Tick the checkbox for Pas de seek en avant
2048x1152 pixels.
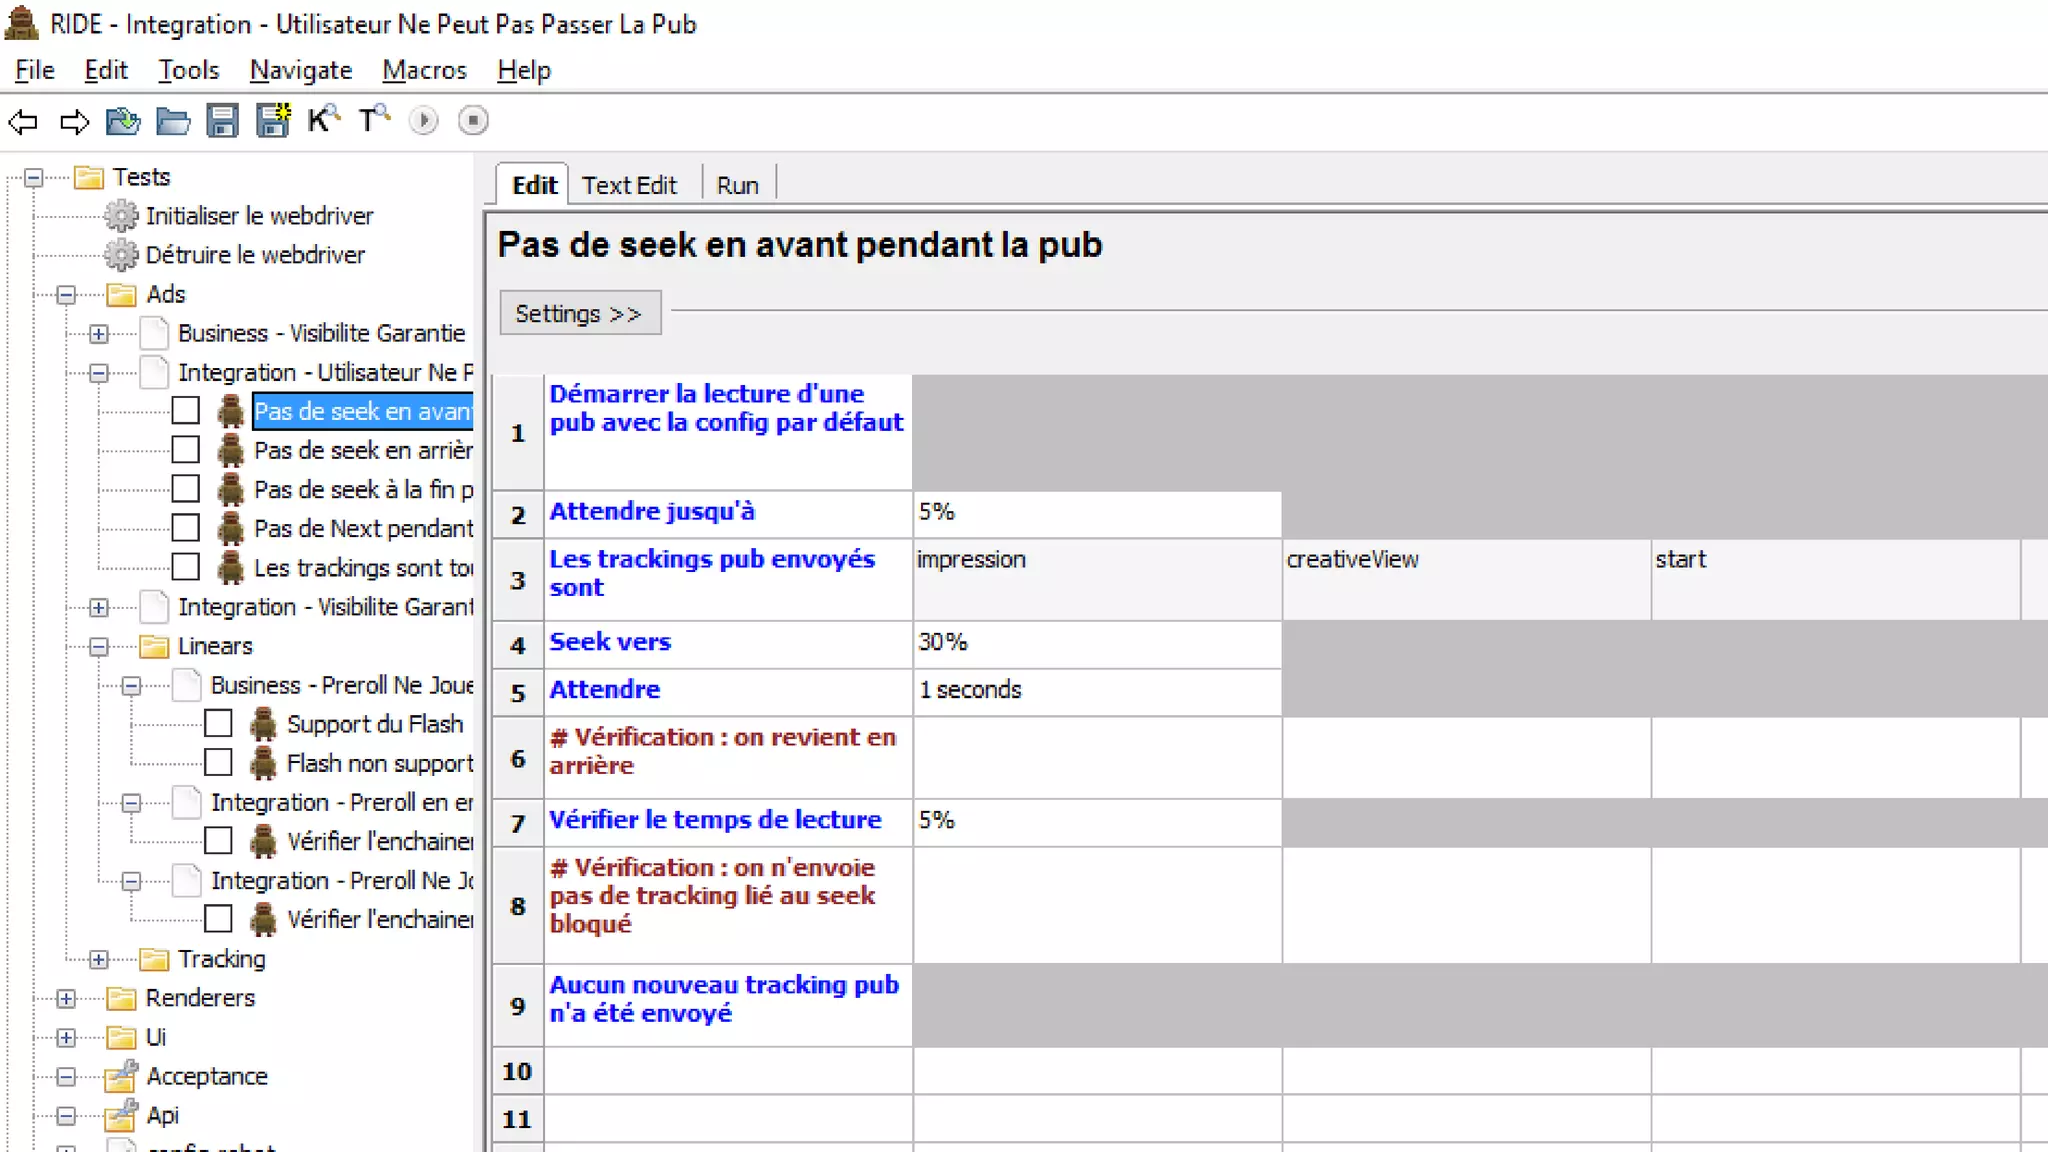tap(185, 411)
